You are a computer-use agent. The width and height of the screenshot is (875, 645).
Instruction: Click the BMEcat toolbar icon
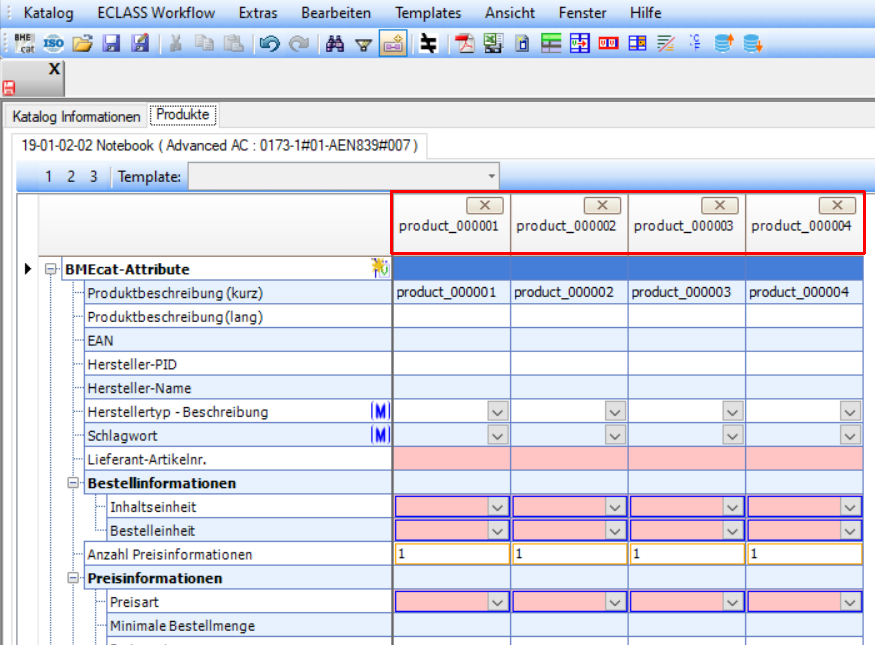[x=24, y=43]
